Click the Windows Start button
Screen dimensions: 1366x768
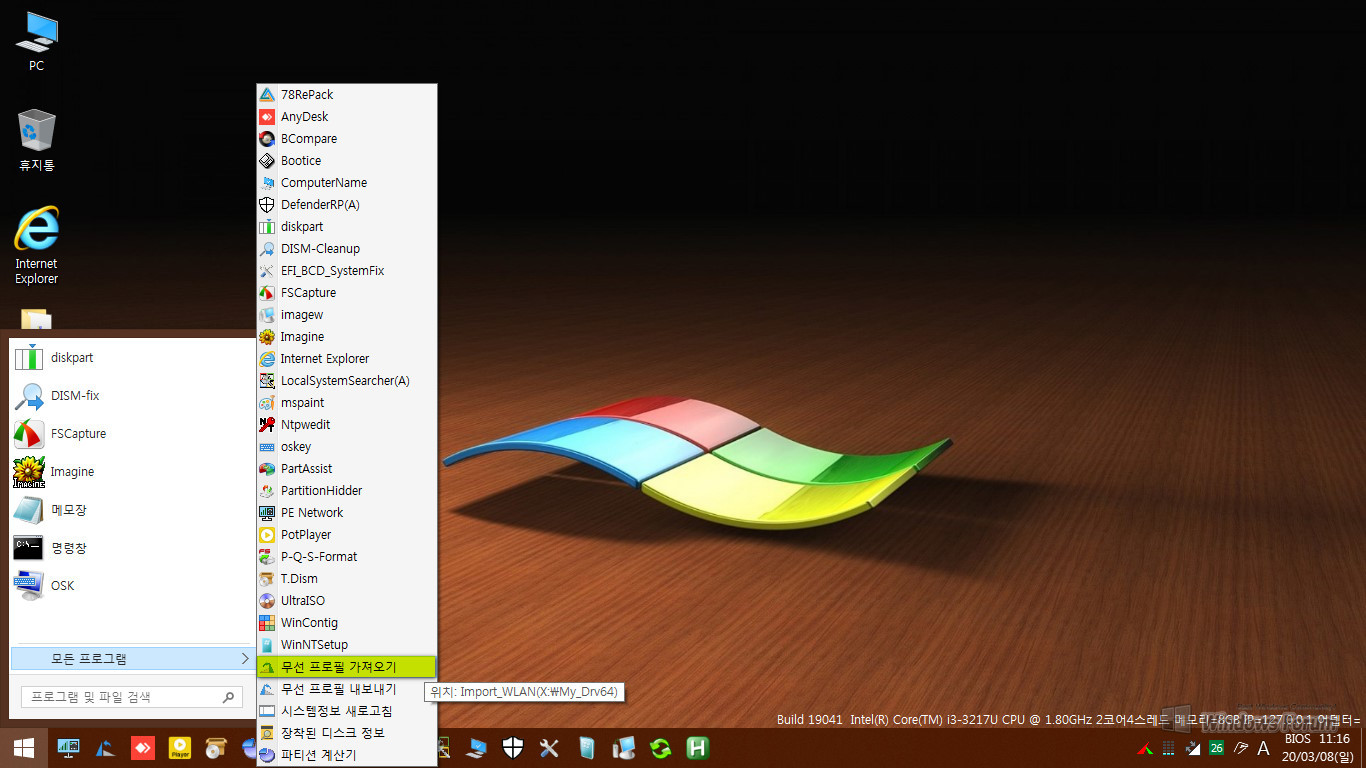[24, 748]
